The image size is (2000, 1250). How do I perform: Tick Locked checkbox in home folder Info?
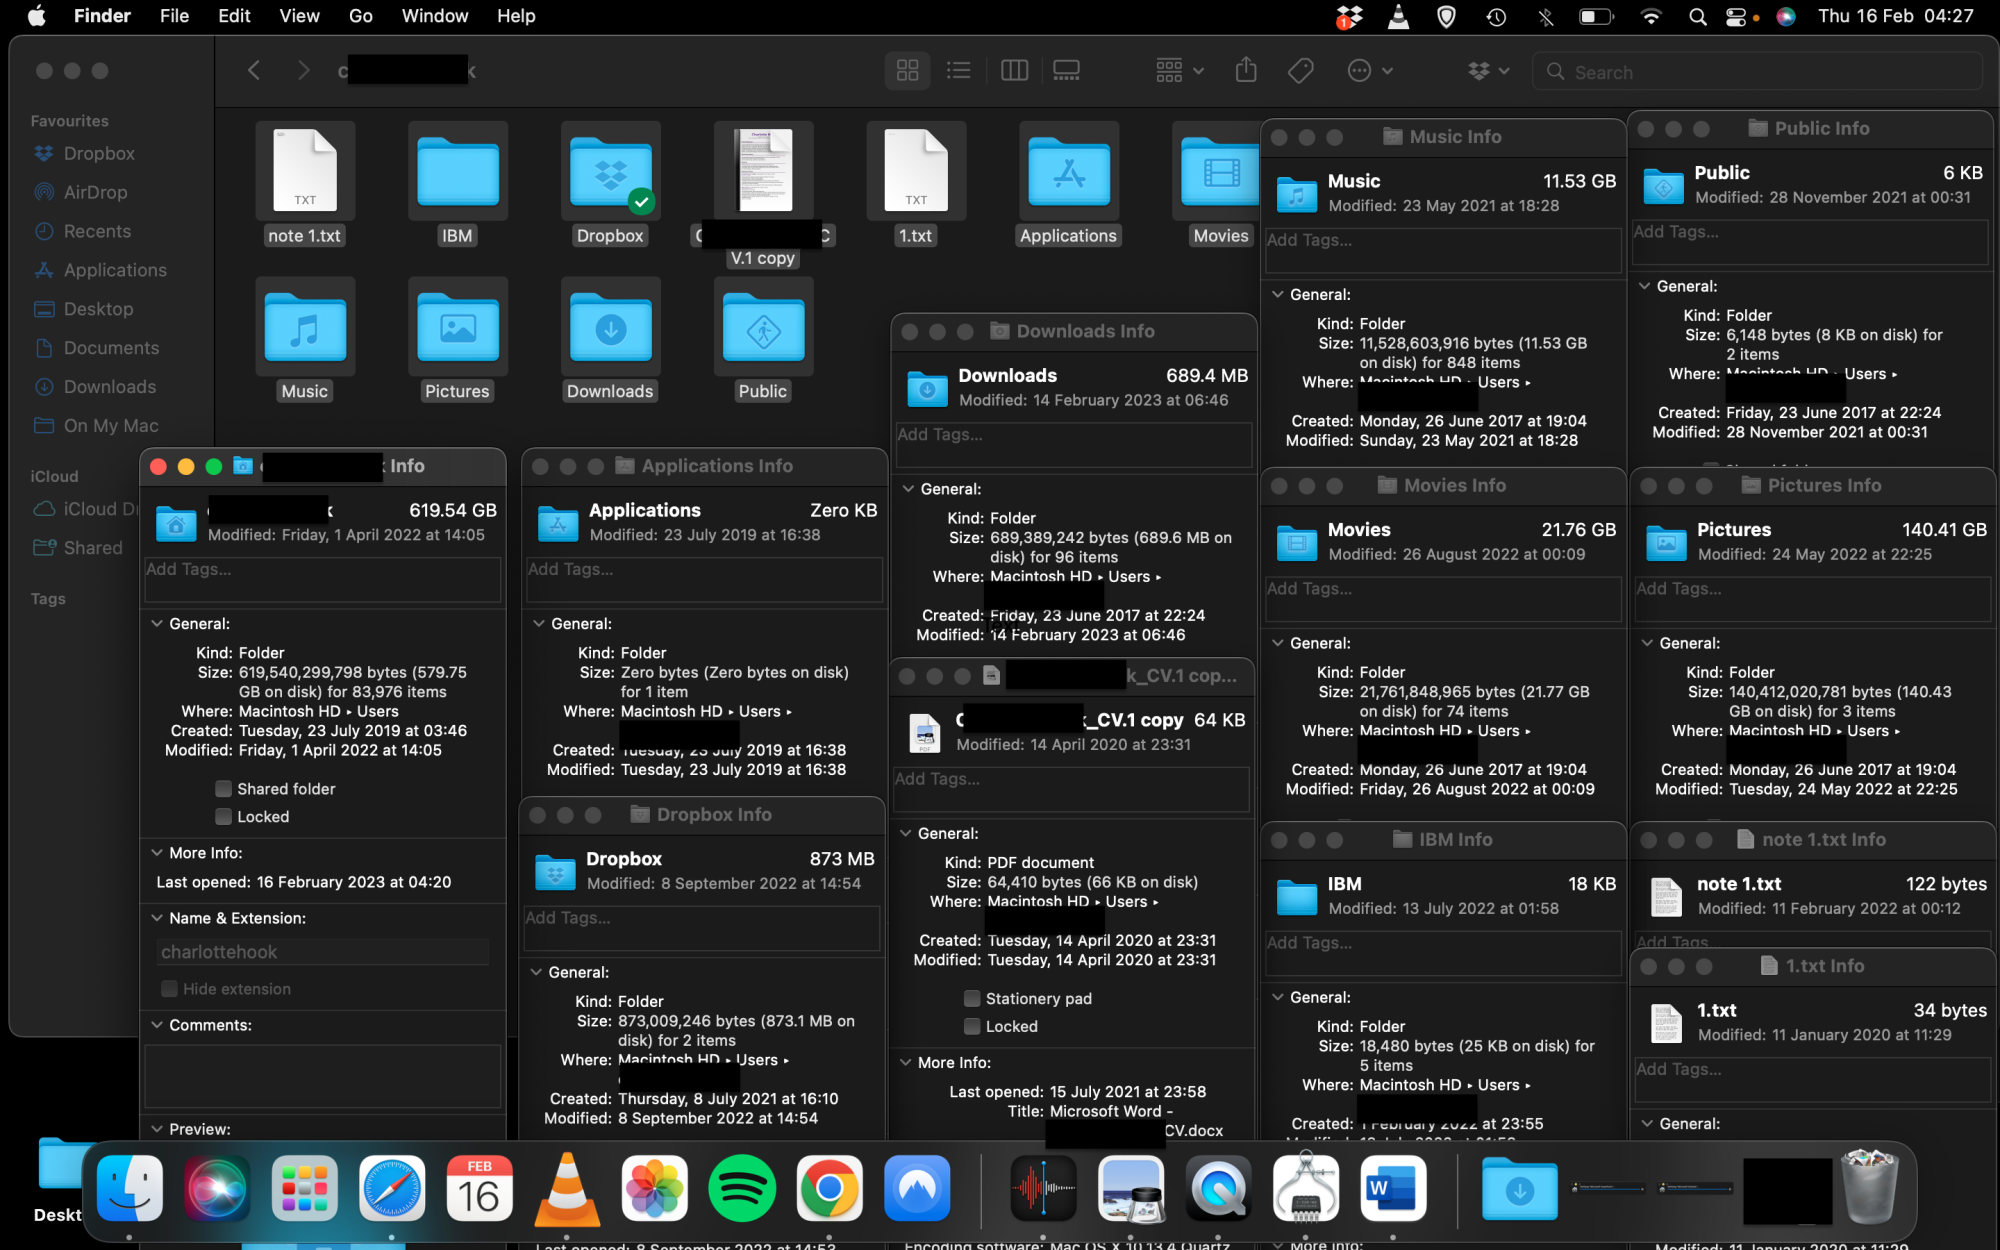tap(224, 817)
